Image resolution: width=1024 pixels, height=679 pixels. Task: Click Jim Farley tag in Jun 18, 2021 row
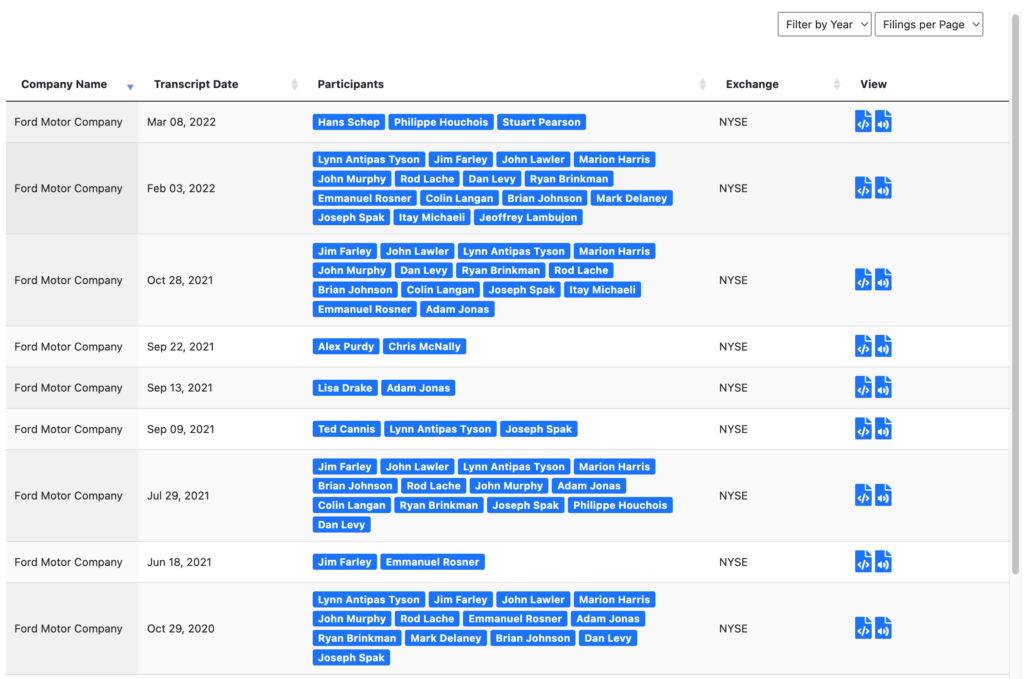pyautogui.click(x=345, y=562)
